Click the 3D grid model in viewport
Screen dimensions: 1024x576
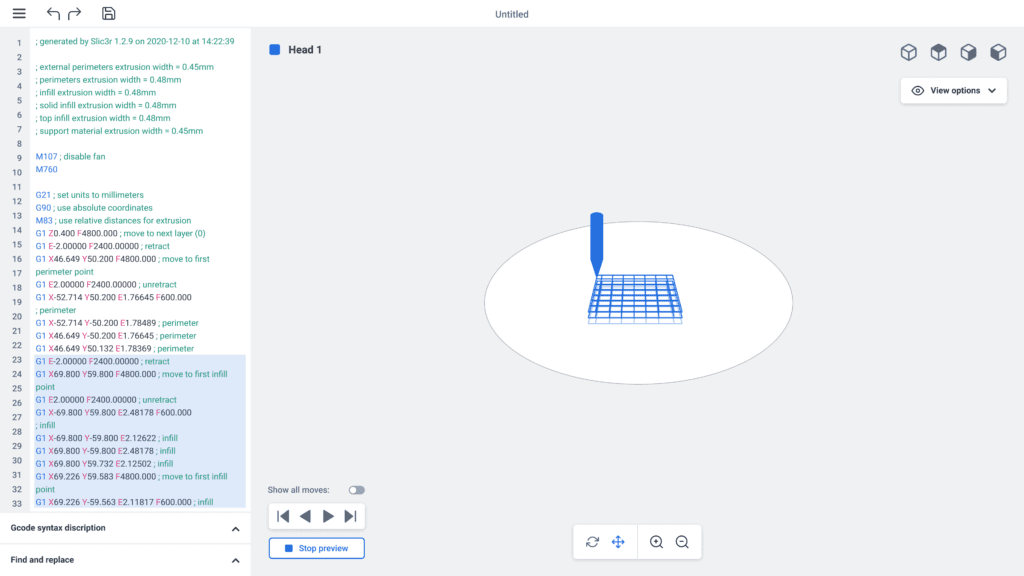(635, 299)
